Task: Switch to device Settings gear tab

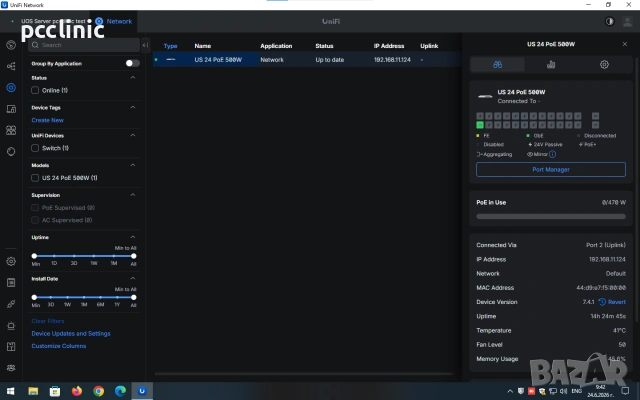Action: pyautogui.click(x=604, y=64)
